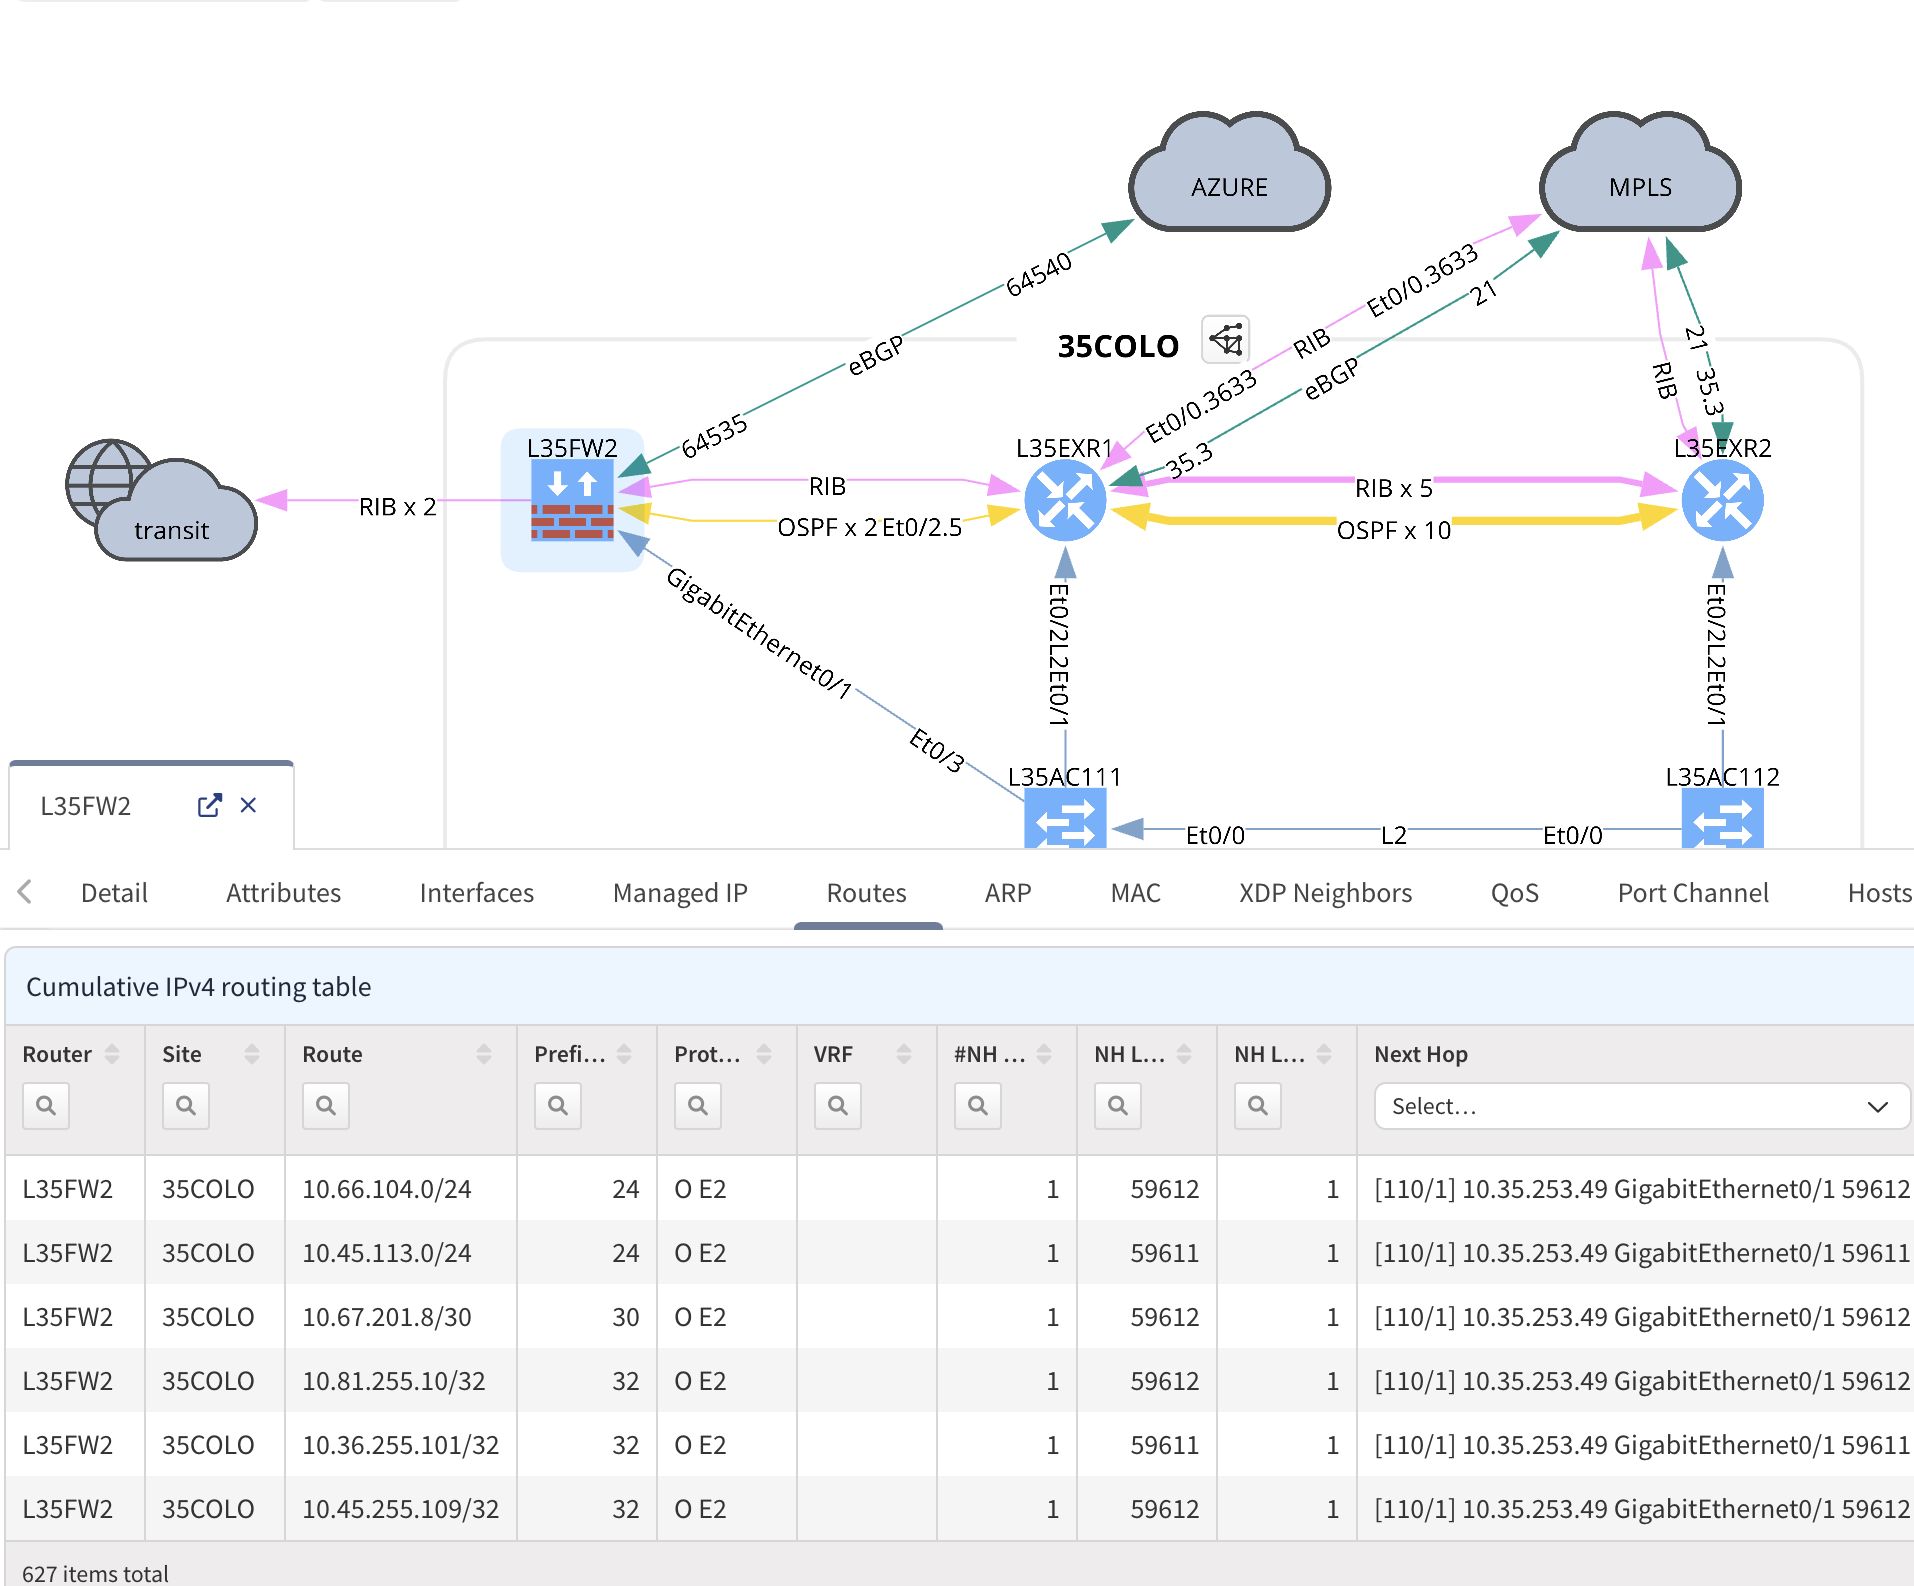This screenshot has height=1586, width=1914.
Task: Click the L35AC111 switch icon
Action: point(1065,819)
